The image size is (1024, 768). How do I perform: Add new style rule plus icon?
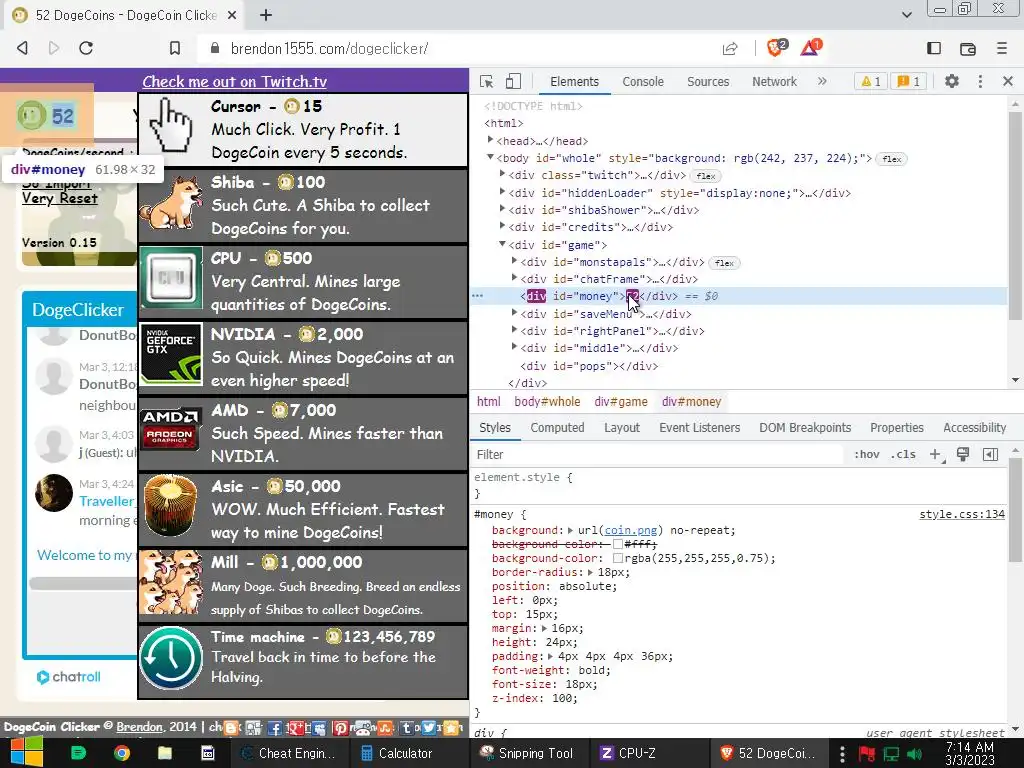[x=936, y=455]
